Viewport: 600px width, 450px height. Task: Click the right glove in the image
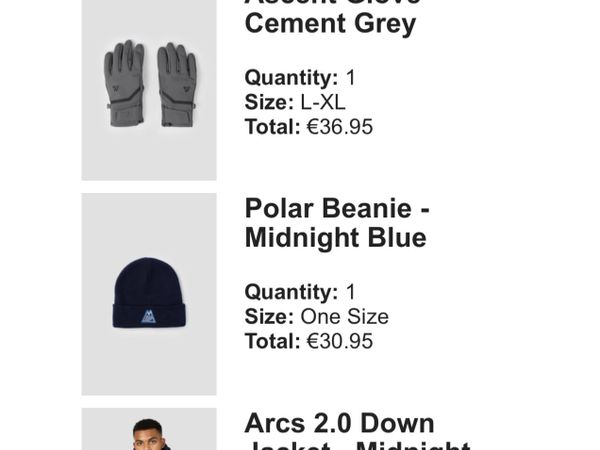click(176, 83)
